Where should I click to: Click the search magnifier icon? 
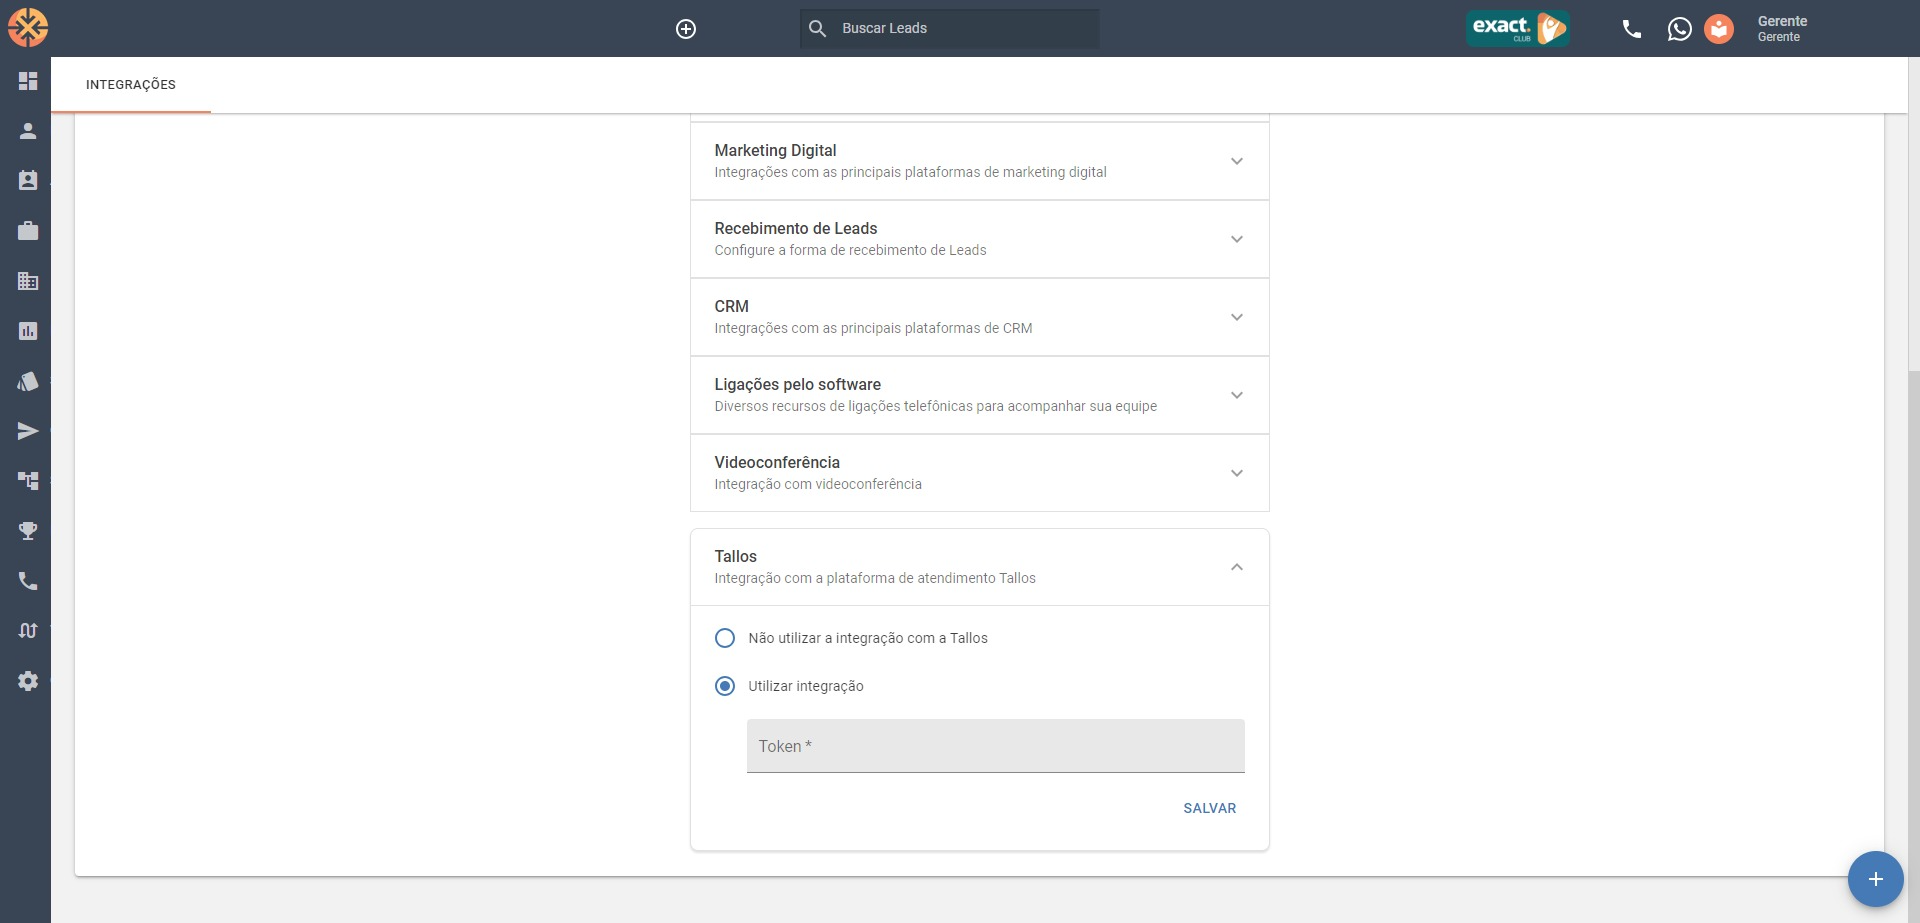(x=817, y=29)
